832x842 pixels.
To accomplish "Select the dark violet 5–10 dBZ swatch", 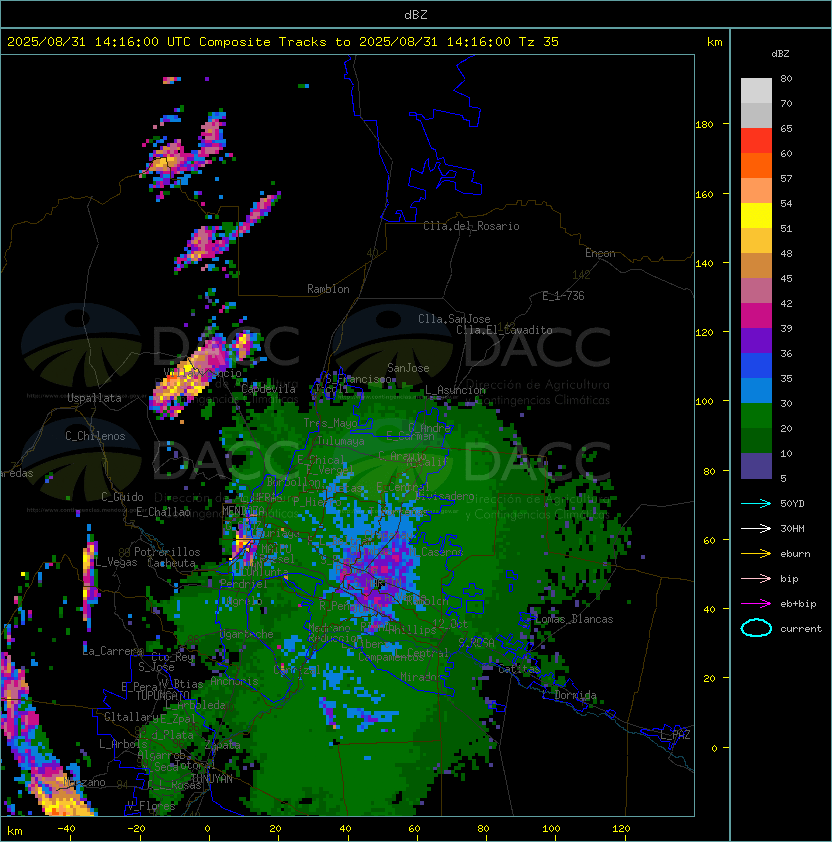I will tap(756, 466).
